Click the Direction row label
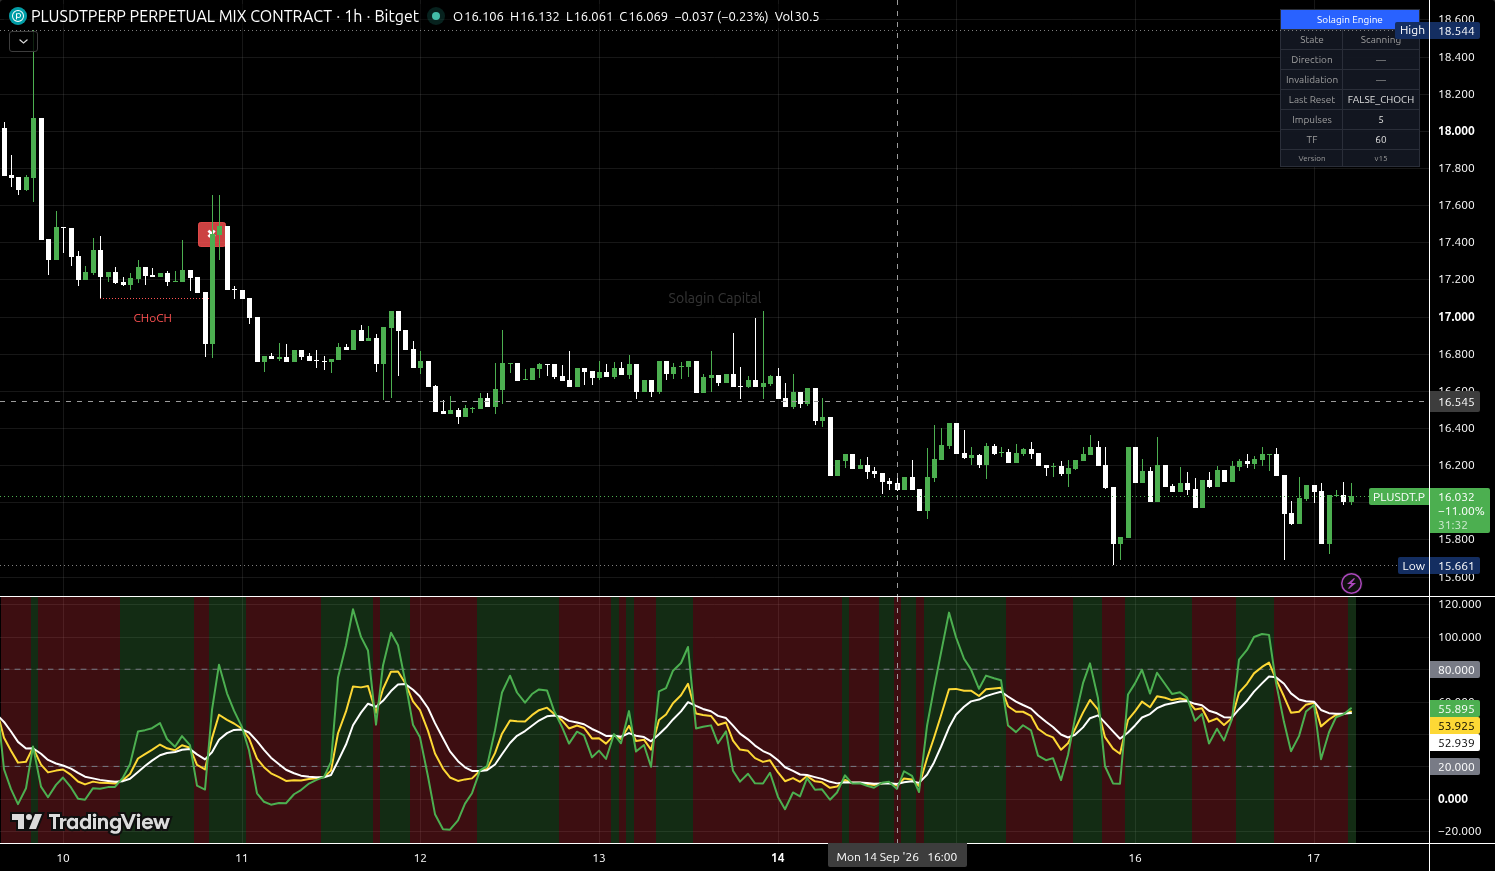This screenshot has height=871, width=1495. (1312, 60)
